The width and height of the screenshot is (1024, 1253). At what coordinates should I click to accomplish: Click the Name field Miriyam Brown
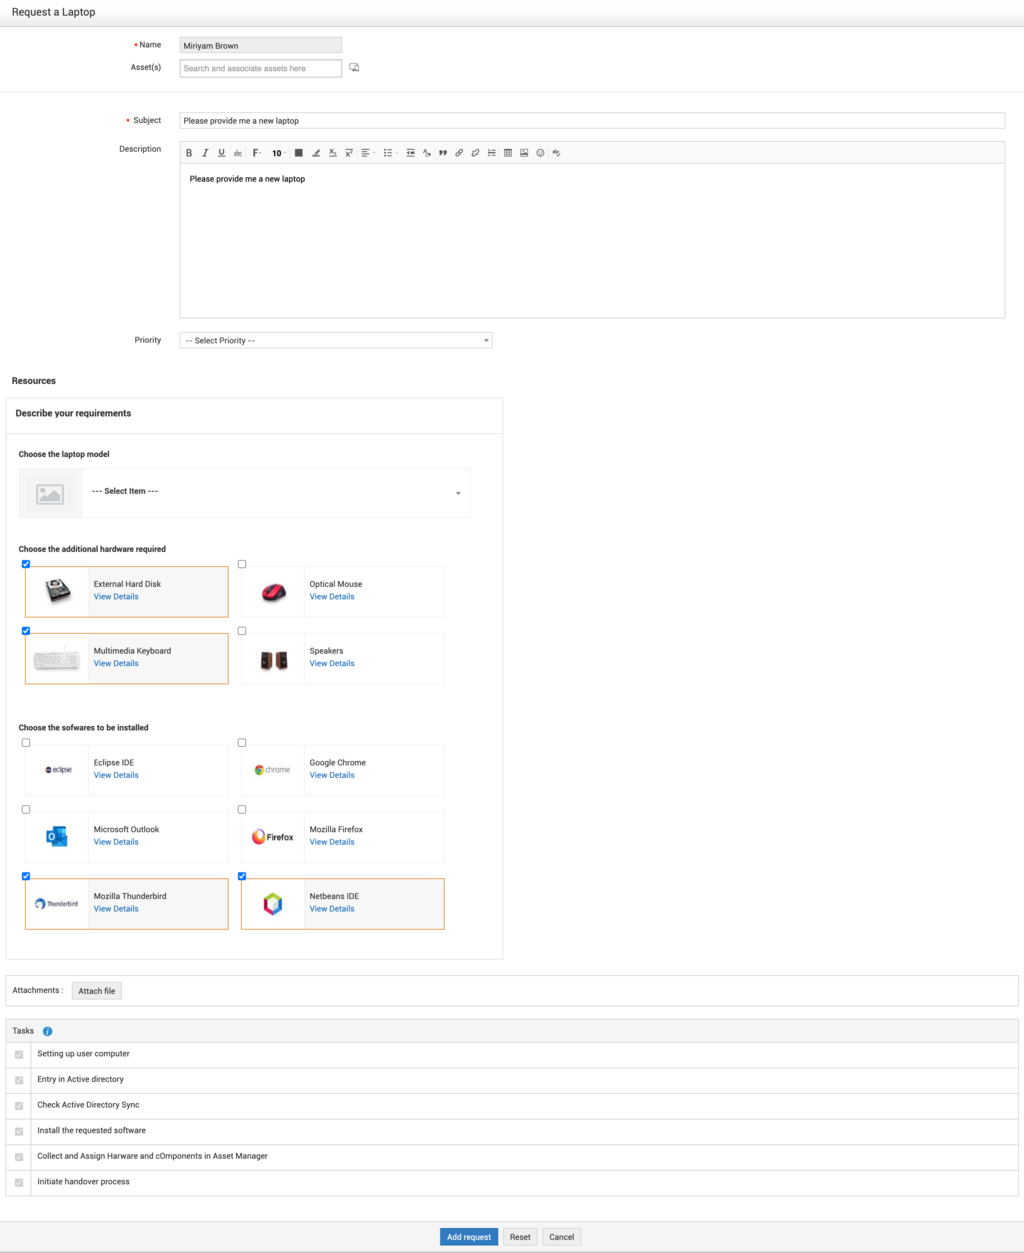[x=261, y=45]
